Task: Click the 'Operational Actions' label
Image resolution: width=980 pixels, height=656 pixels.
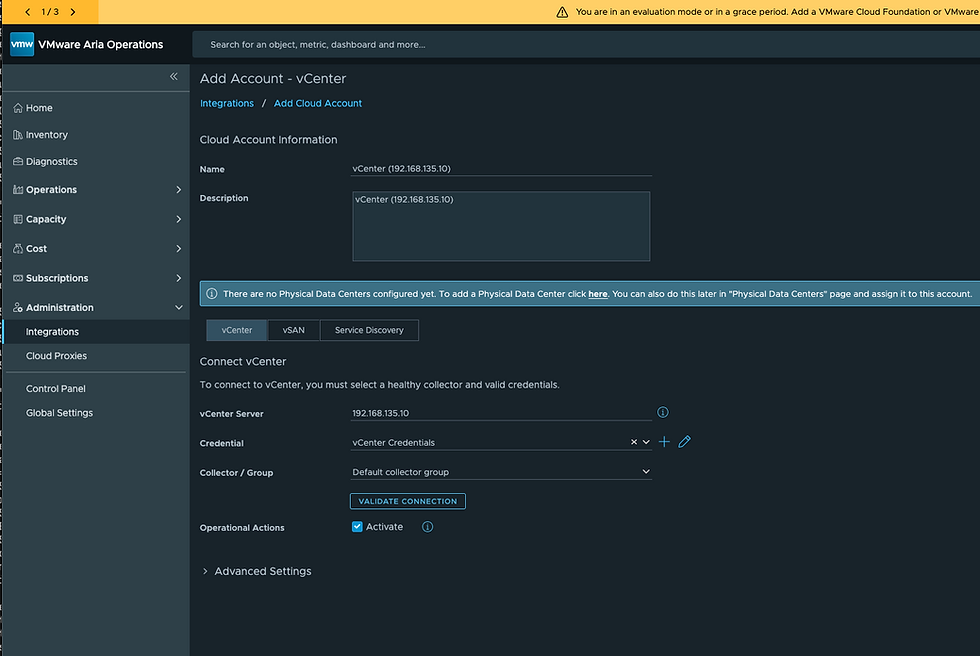Action: (242, 528)
